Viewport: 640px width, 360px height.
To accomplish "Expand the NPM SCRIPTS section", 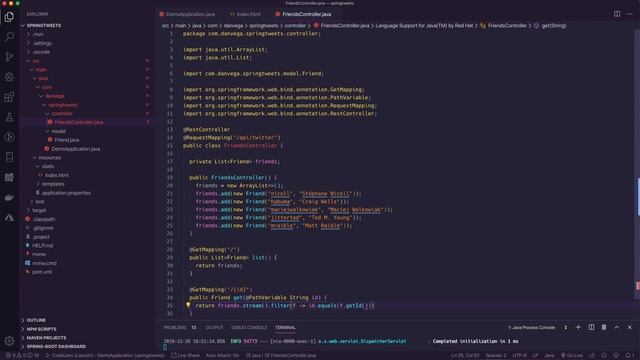I will [41, 329].
